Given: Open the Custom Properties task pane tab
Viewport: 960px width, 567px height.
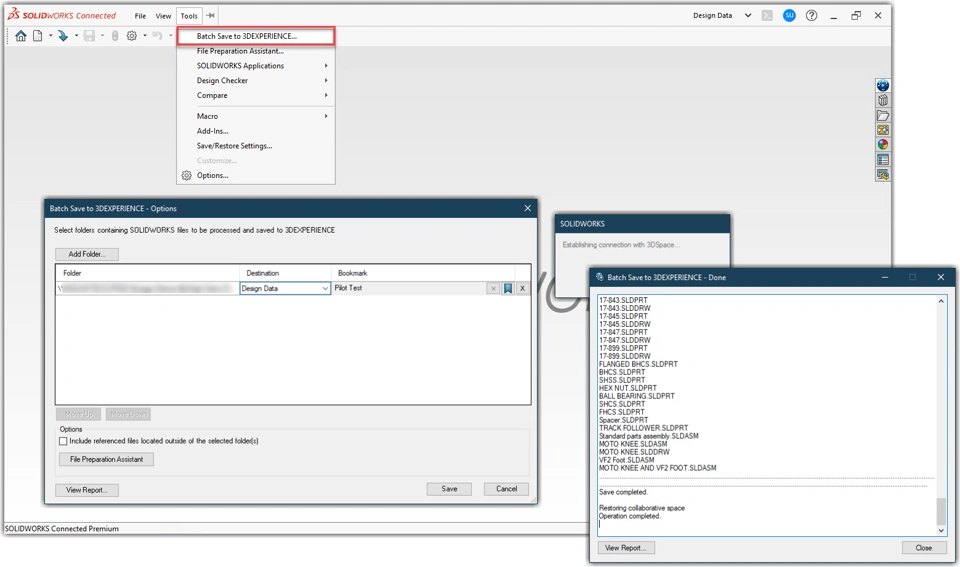Looking at the screenshot, I should (x=882, y=160).
